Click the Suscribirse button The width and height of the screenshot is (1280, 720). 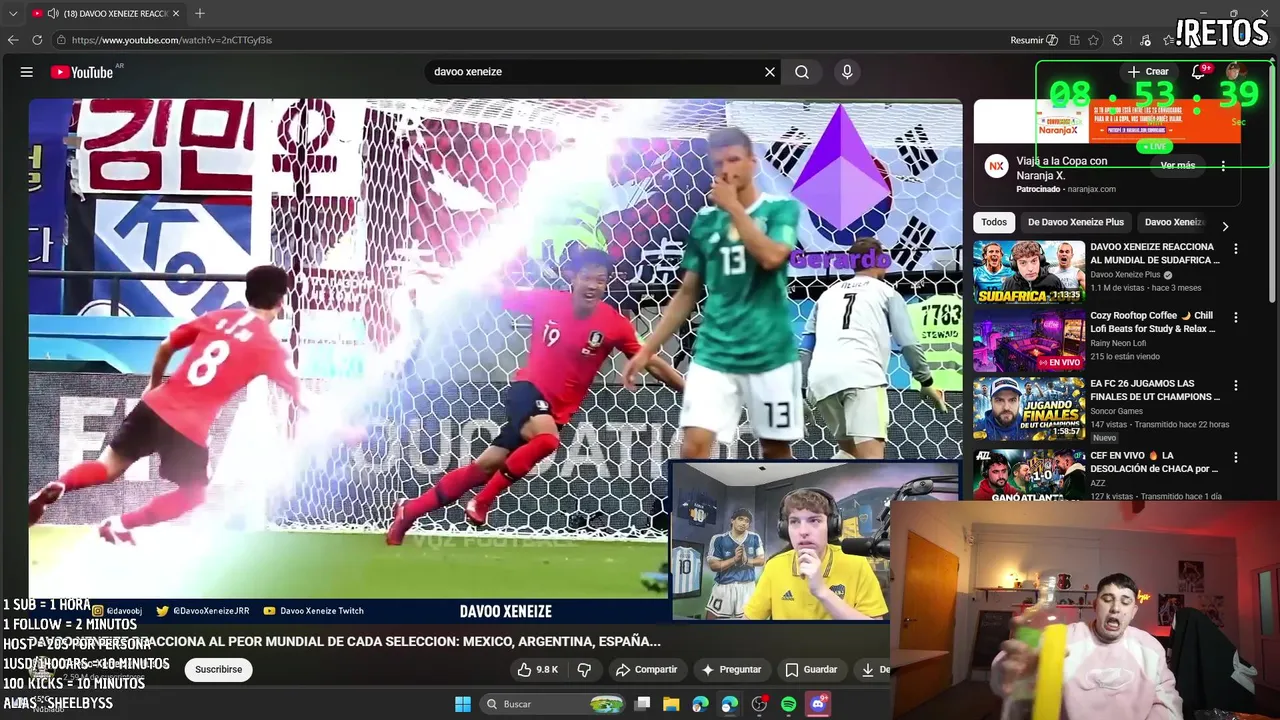218,669
